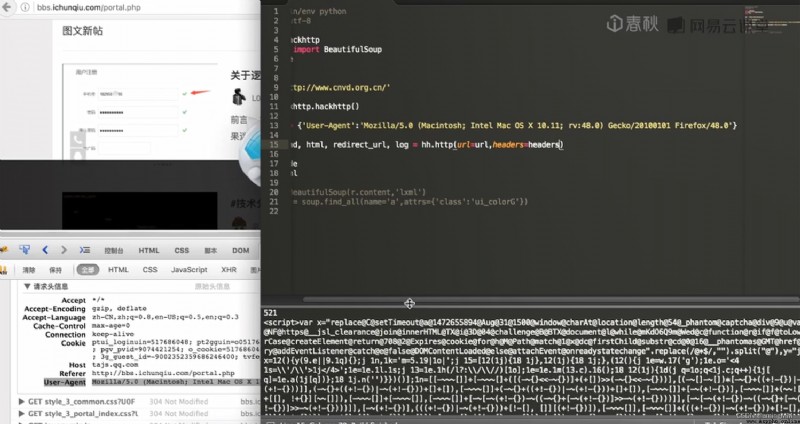Image resolution: width=800 pixels, height=424 pixels.
Task: Switch to the 控制台 panel tab
Action: [114, 251]
